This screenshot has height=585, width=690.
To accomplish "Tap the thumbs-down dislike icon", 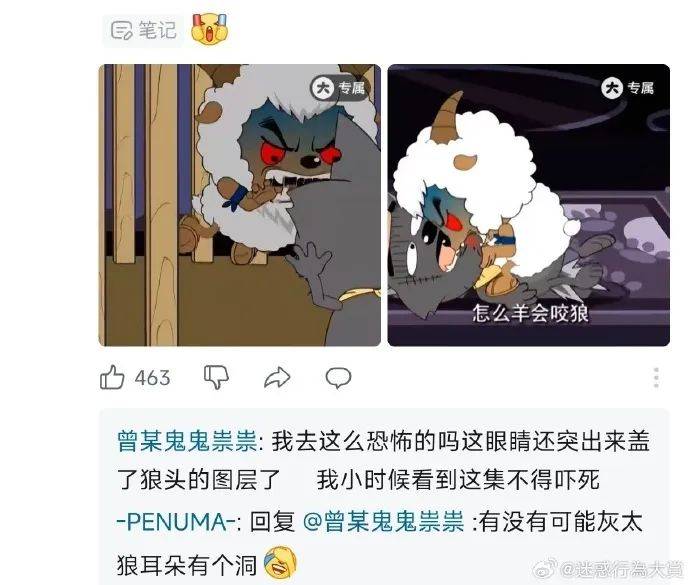I will click(216, 377).
